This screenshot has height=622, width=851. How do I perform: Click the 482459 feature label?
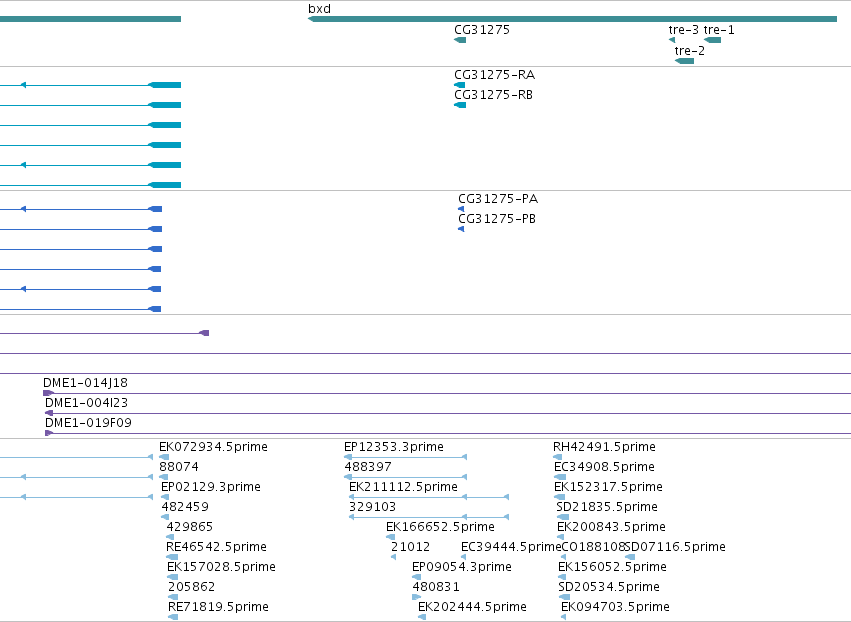[185, 507]
